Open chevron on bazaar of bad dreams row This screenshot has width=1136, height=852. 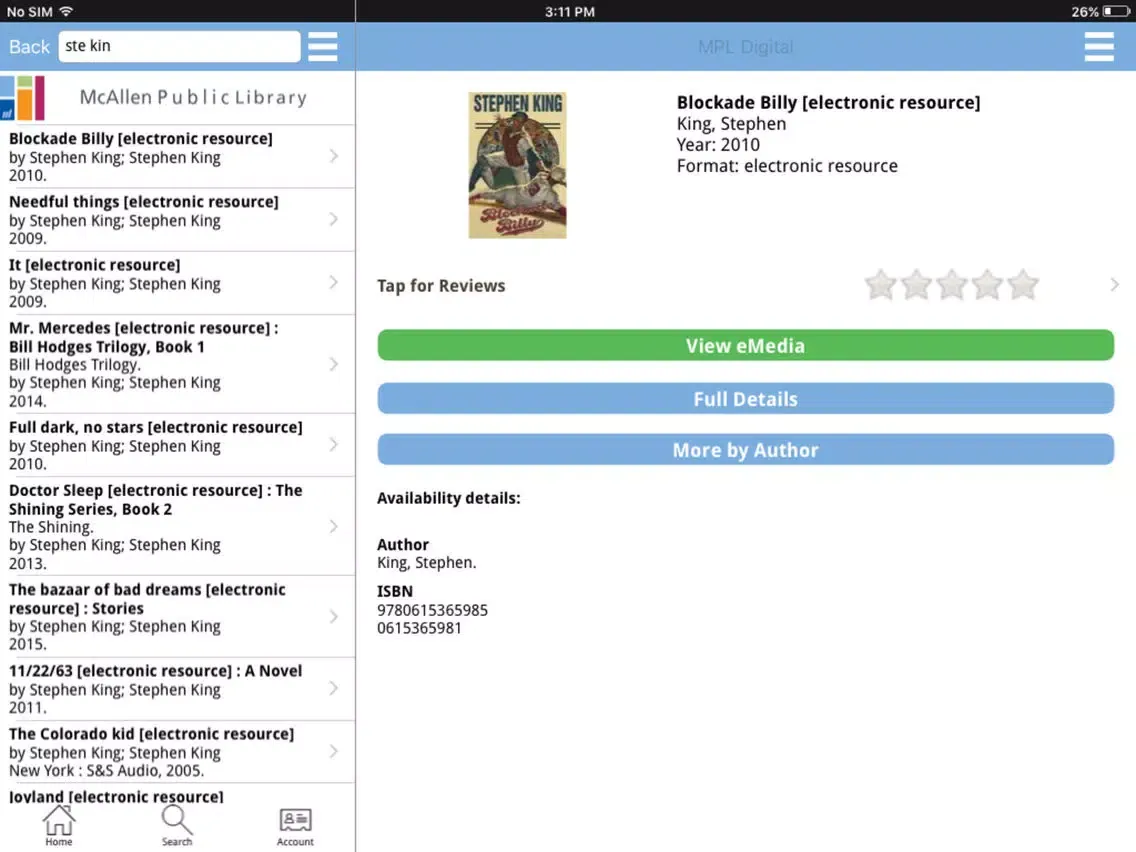[333, 617]
